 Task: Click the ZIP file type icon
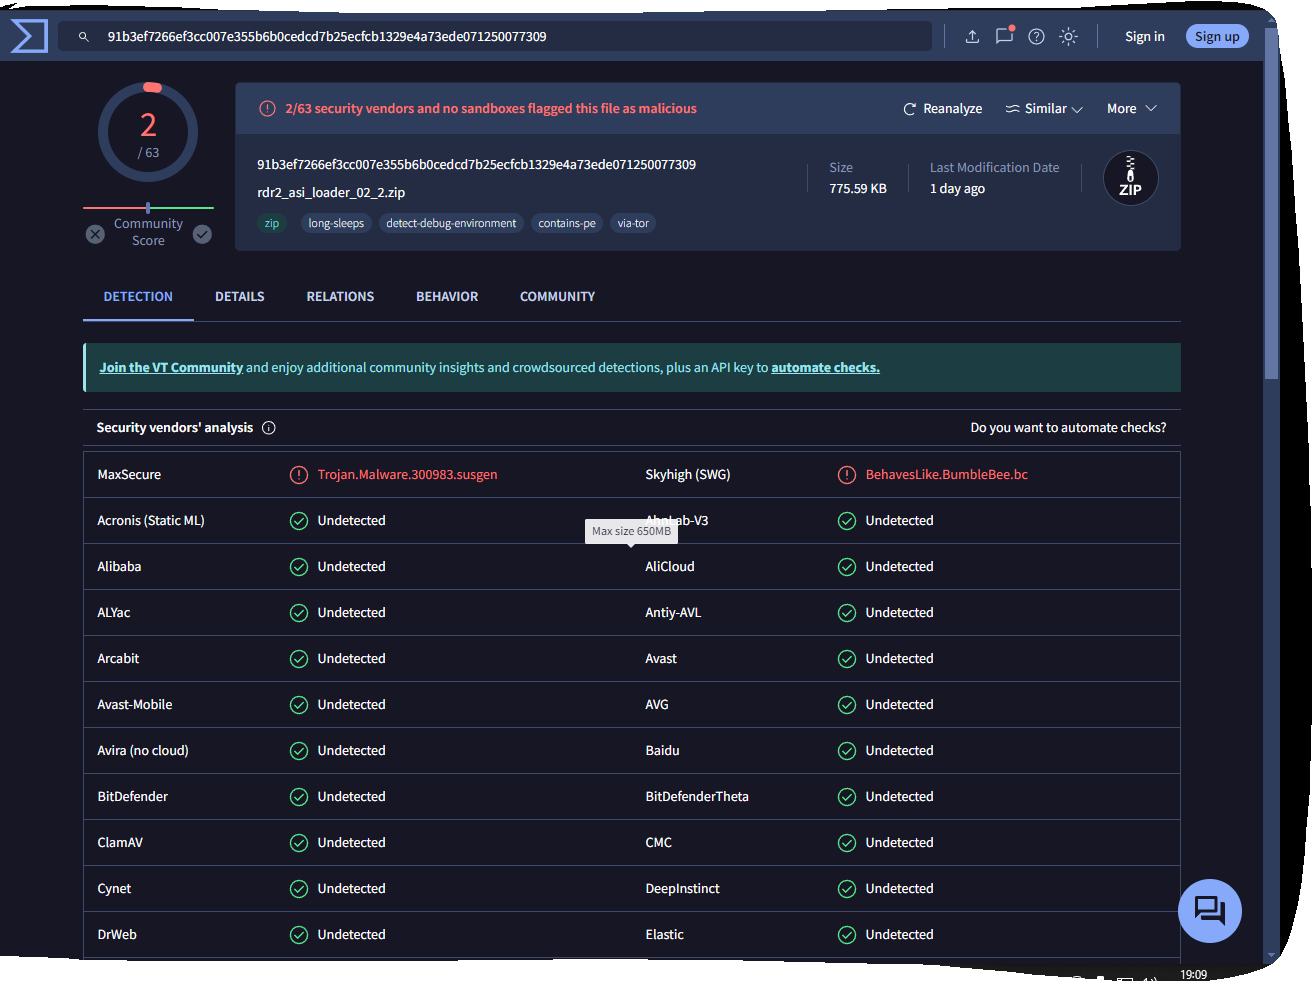pos(1130,178)
